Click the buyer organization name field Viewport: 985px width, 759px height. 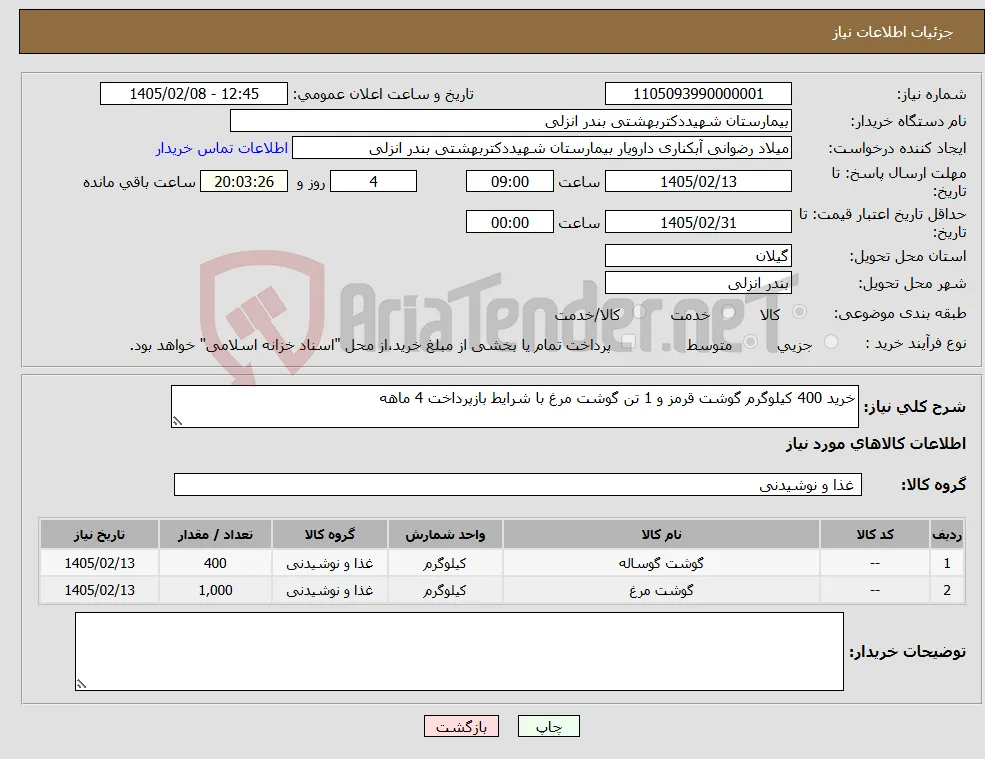[511, 121]
